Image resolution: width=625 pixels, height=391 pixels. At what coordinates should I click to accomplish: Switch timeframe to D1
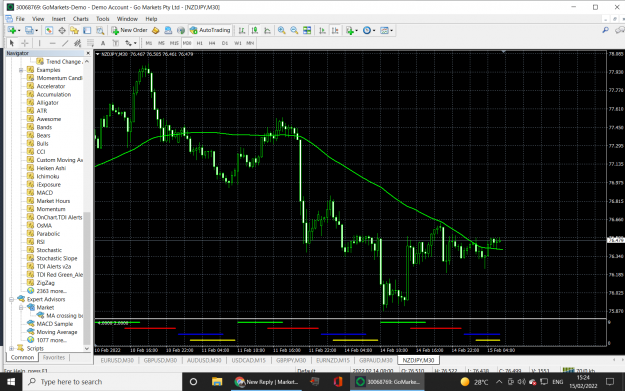pyautogui.click(x=225, y=43)
